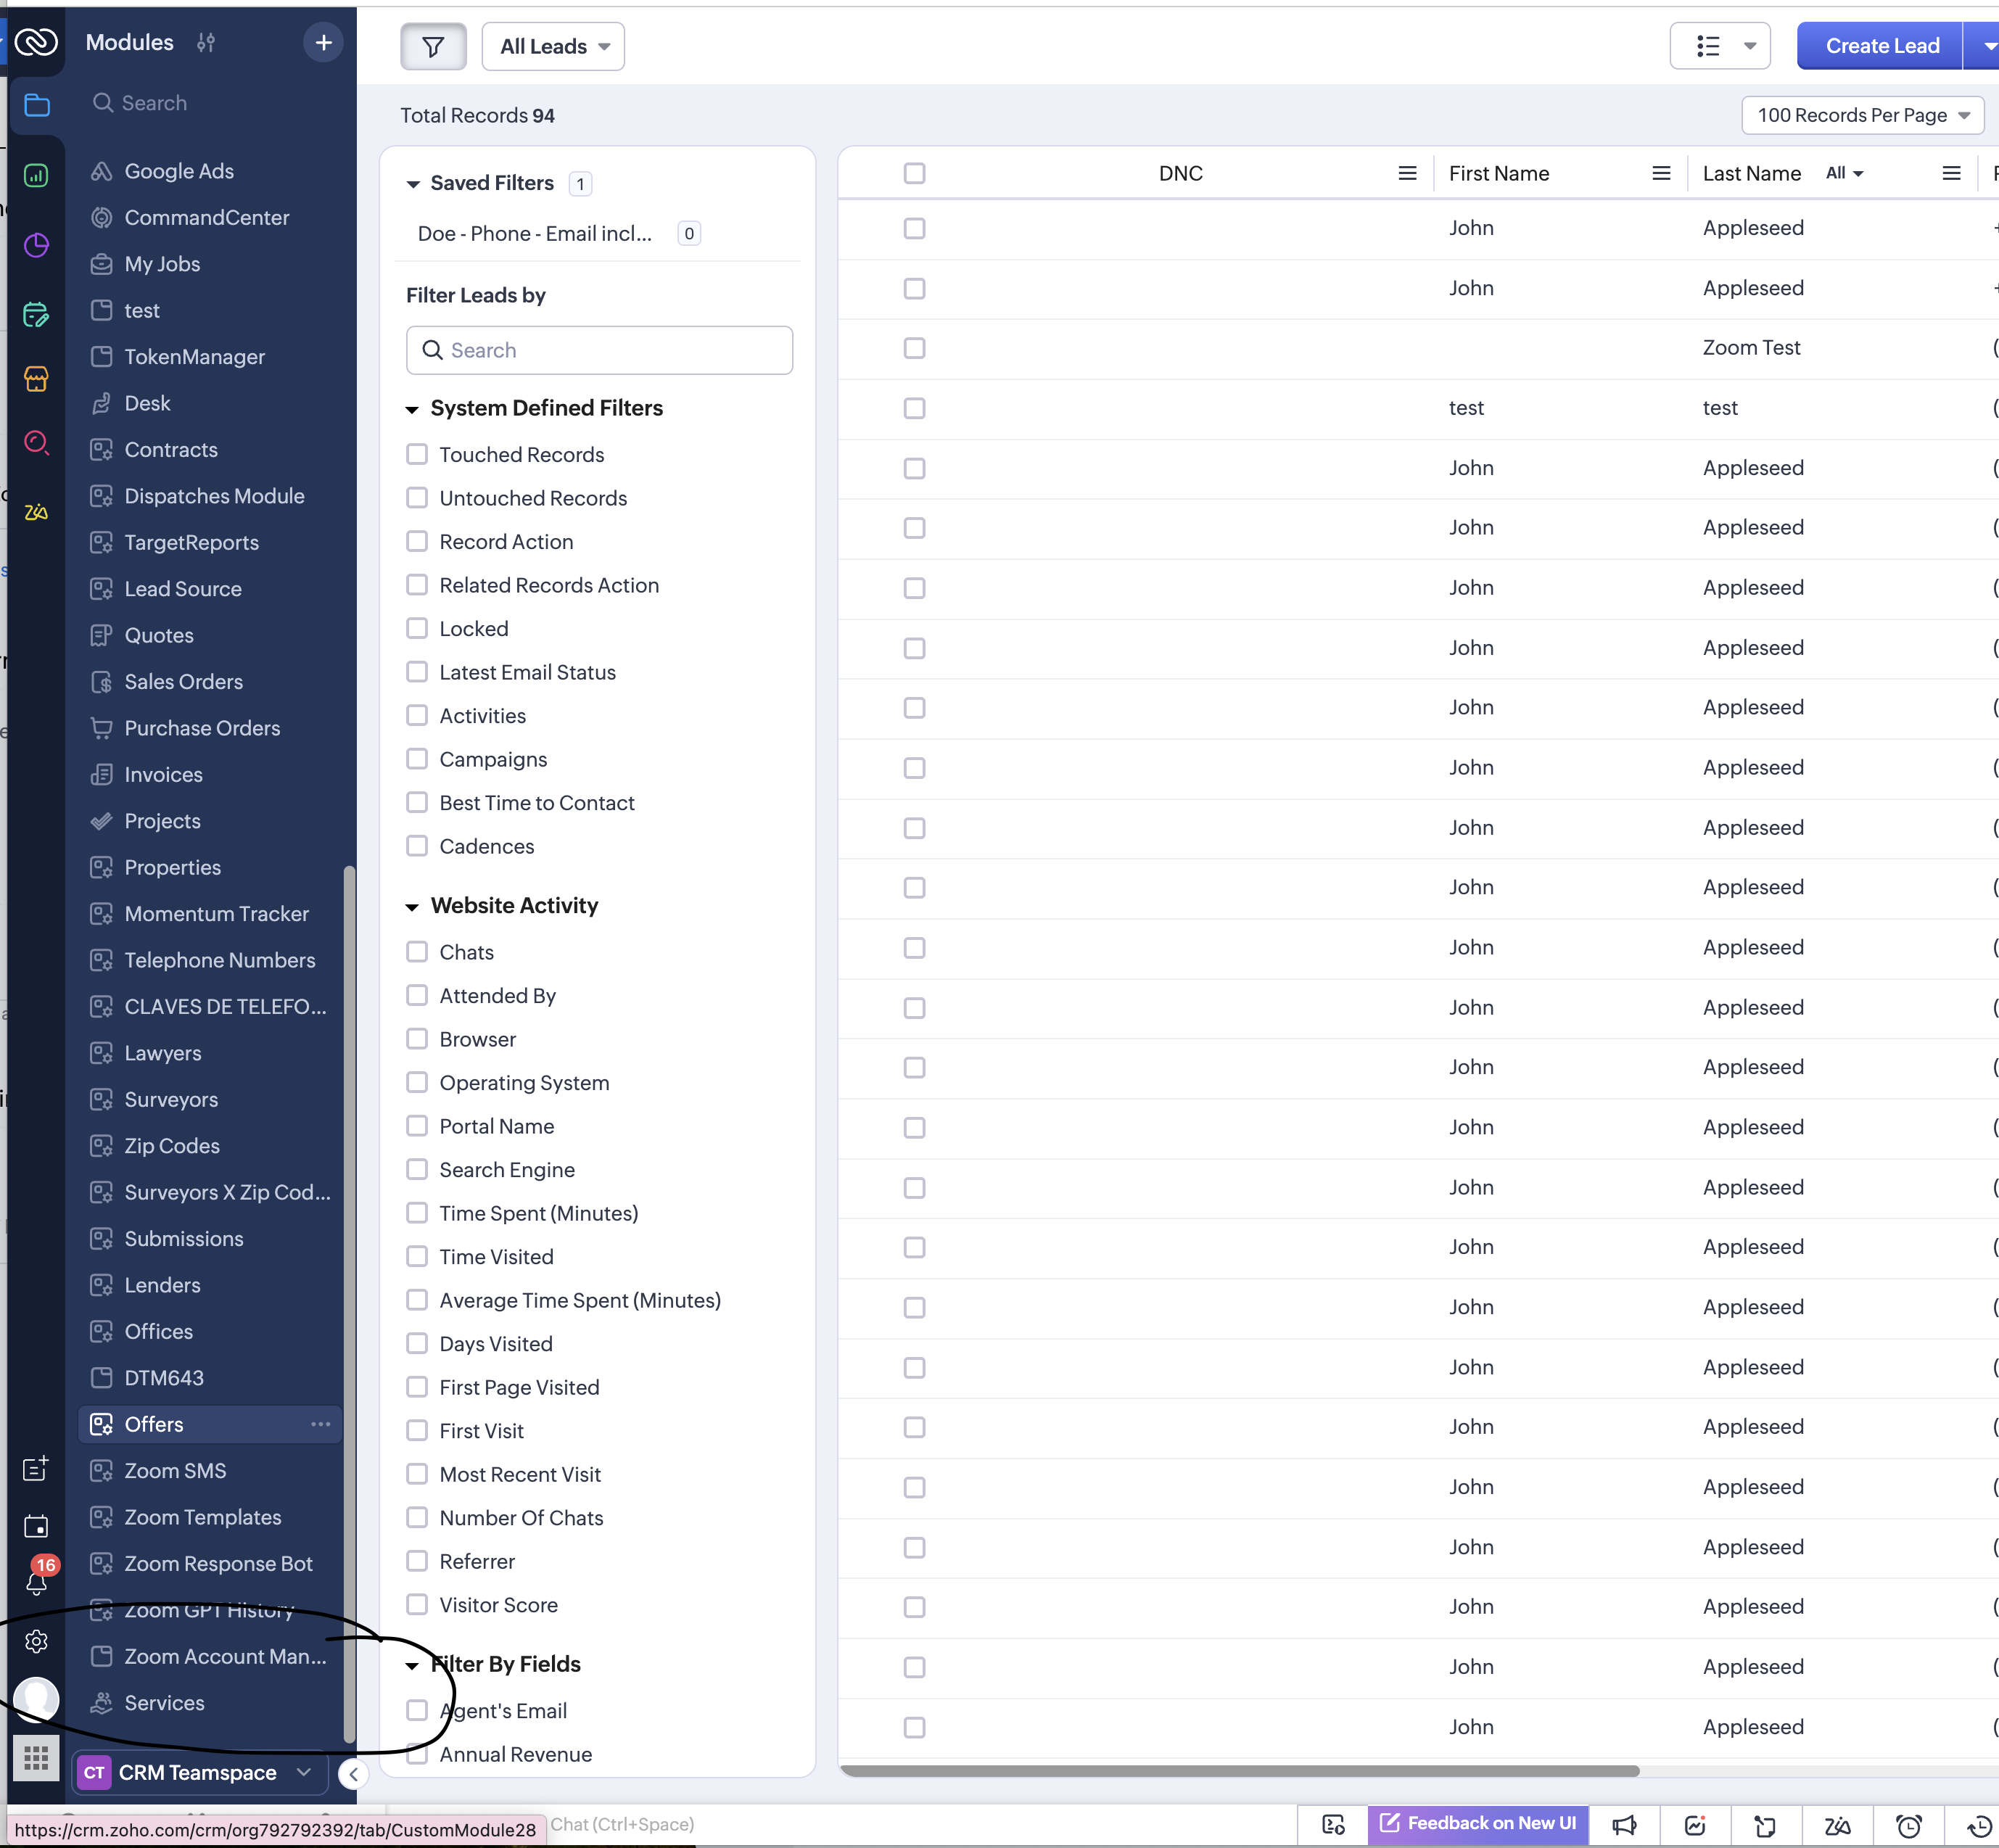Open the All Leads view dropdown
The height and width of the screenshot is (1848, 1999).
click(553, 46)
